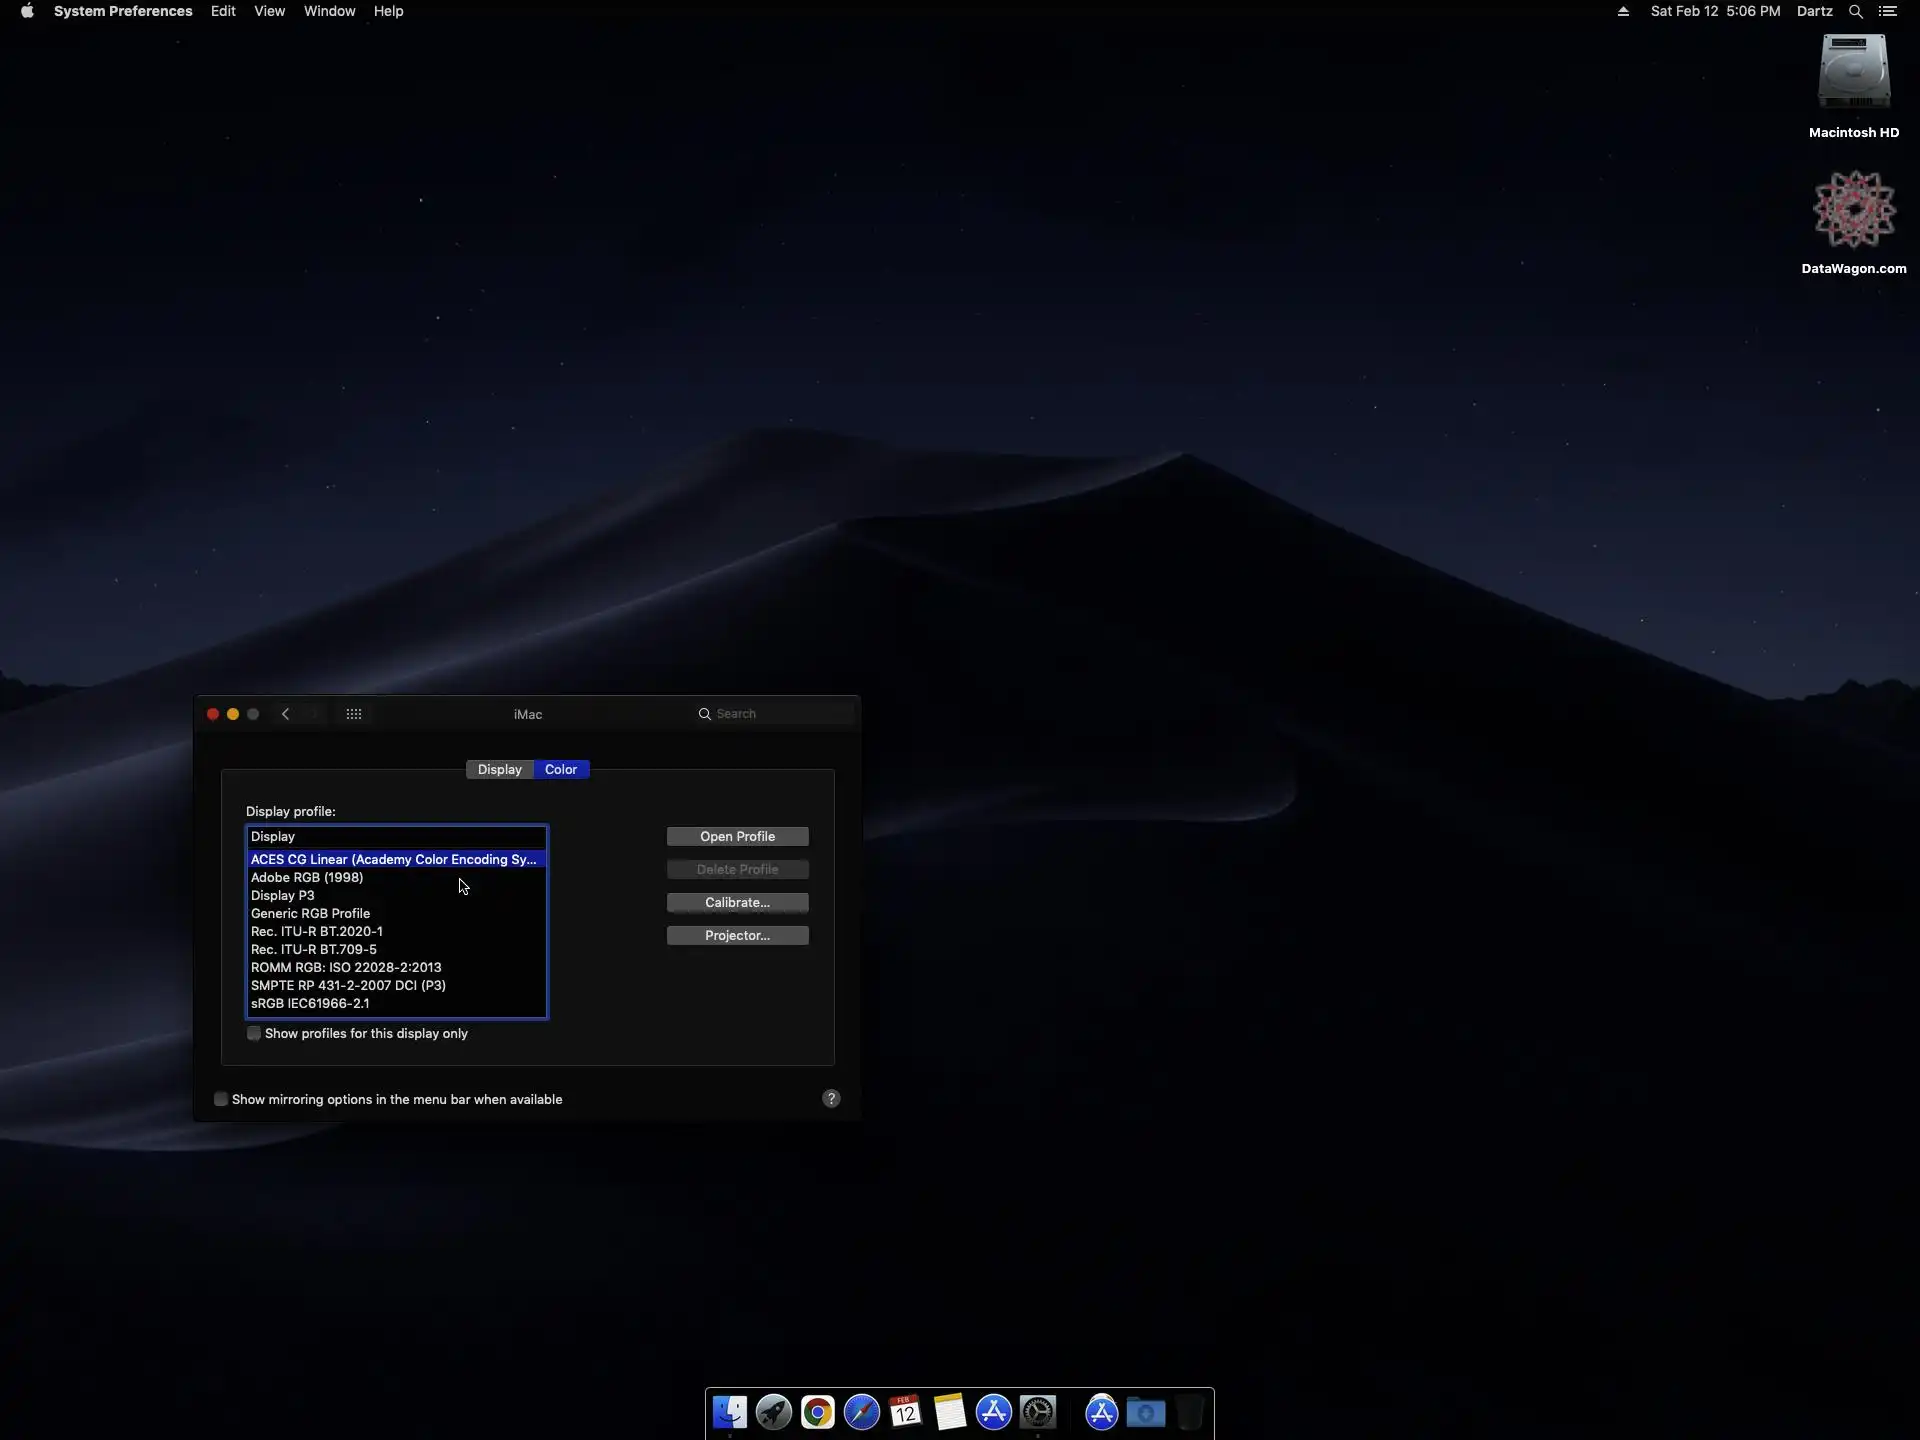
Task: Click the Open Profile button
Action: click(737, 837)
